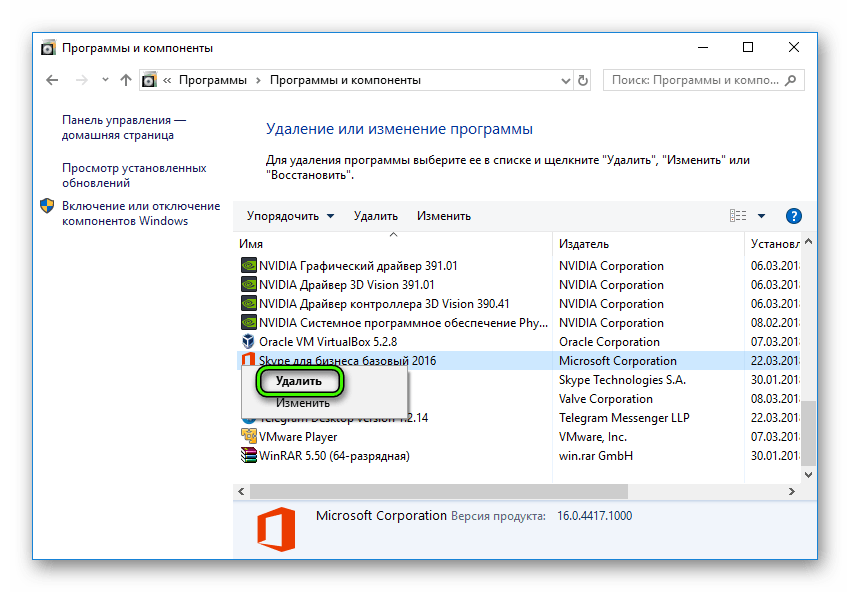Maximize the Программы и компоненты window
Screen dimensions: 850x592
[x=748, y=47]
